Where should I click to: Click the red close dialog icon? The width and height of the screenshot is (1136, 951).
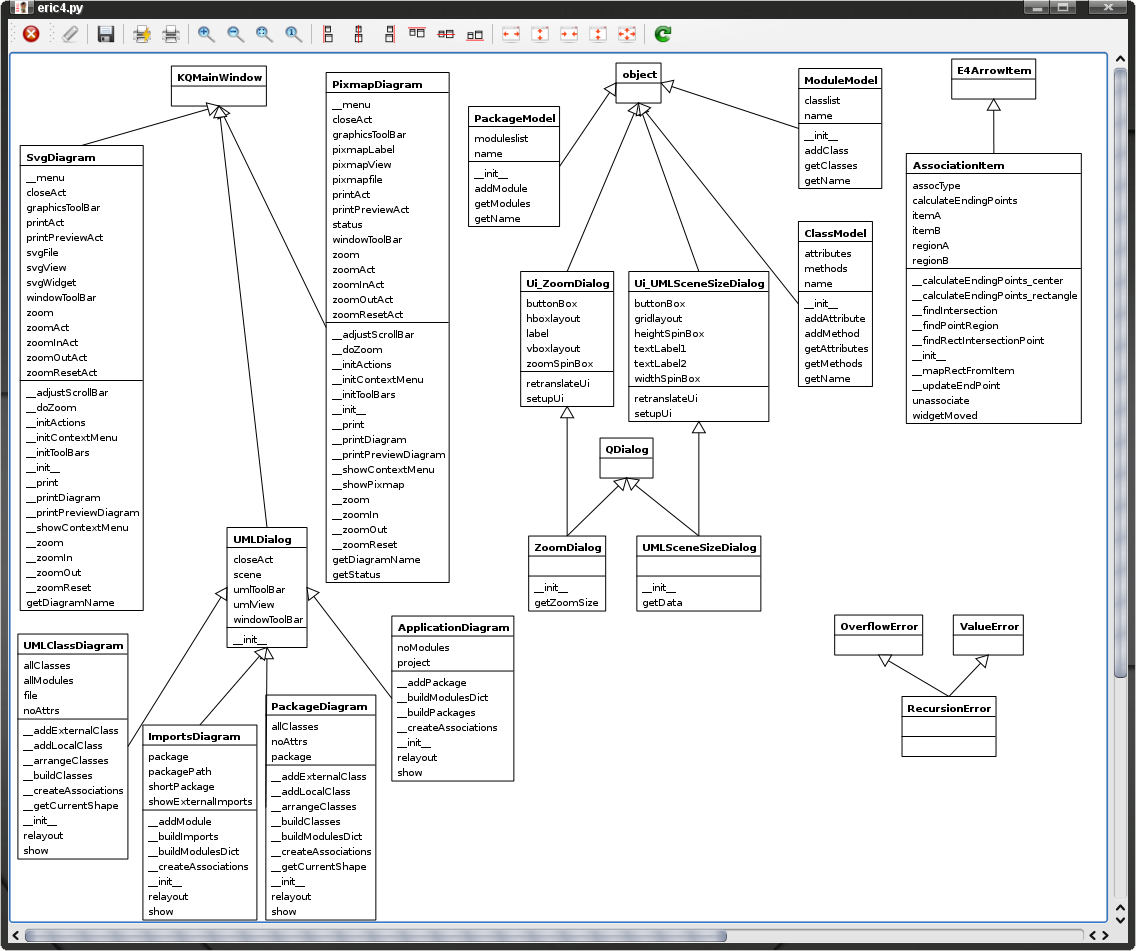coord(31,34)
